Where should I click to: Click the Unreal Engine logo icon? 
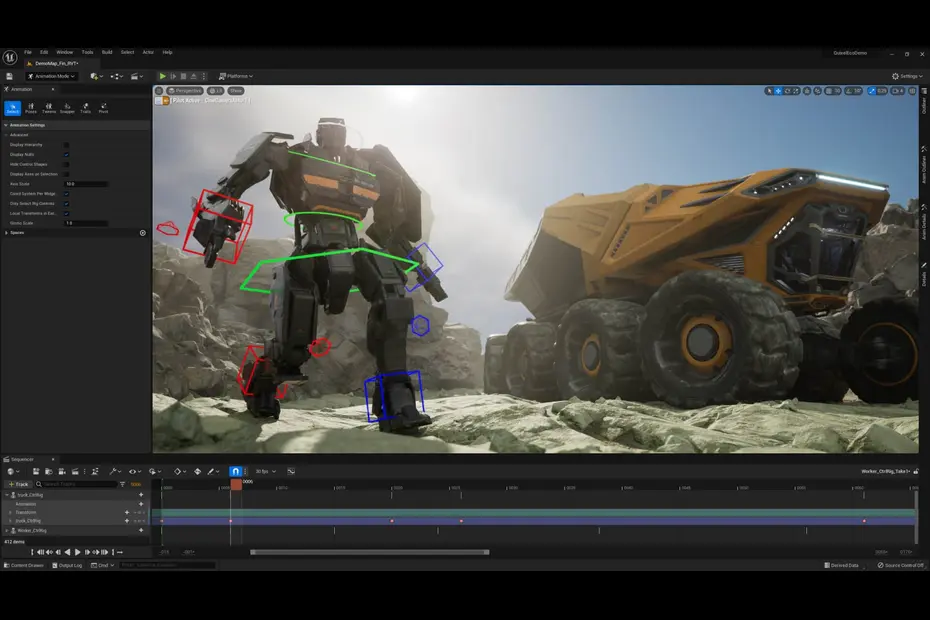click(x=9, y=58)
